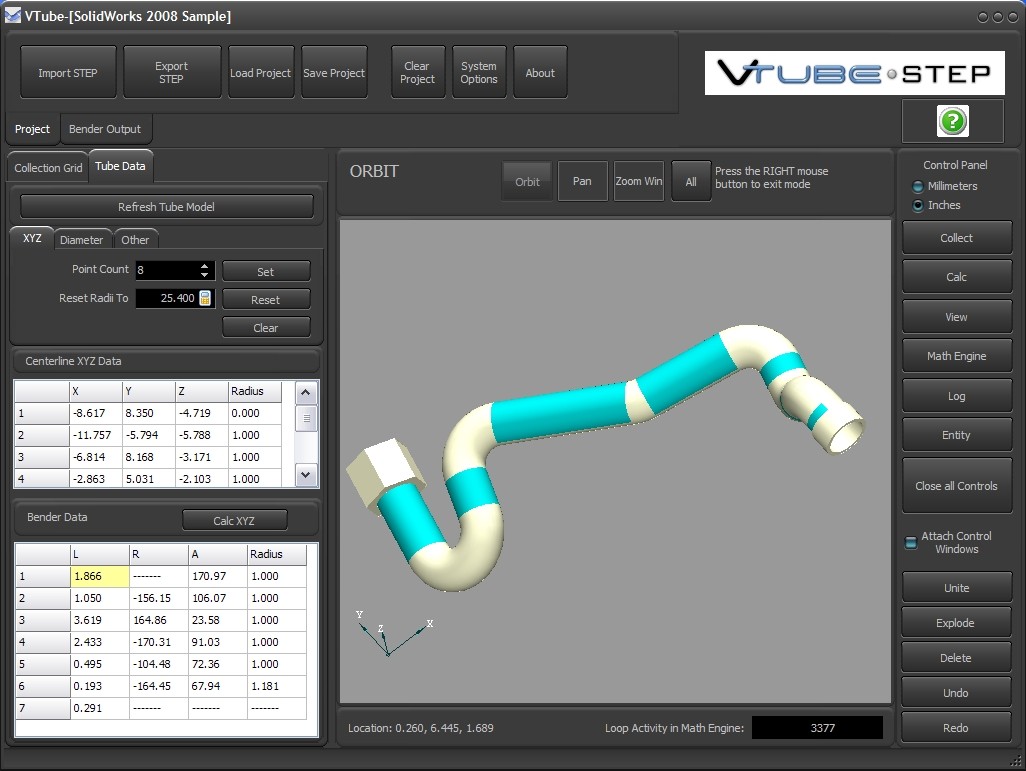Switch to the Diameter tab

pos(81,240)
